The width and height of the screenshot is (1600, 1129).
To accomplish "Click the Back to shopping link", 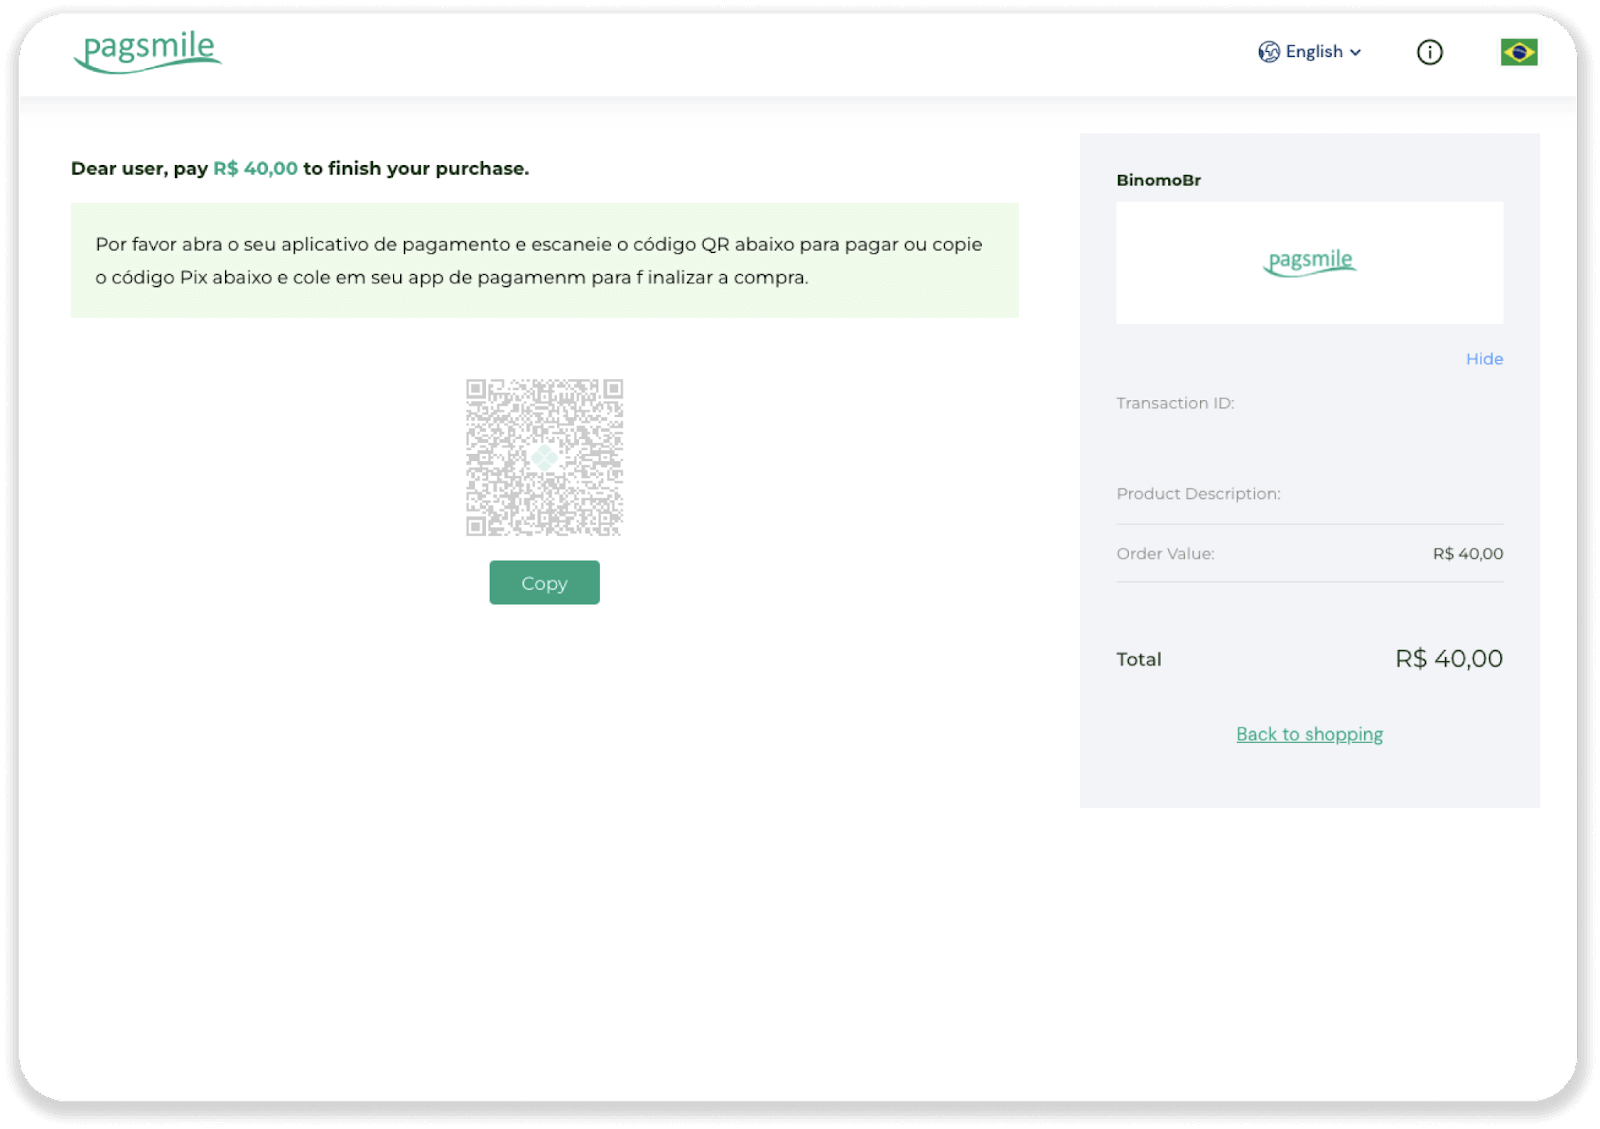I will point(1309,733).
